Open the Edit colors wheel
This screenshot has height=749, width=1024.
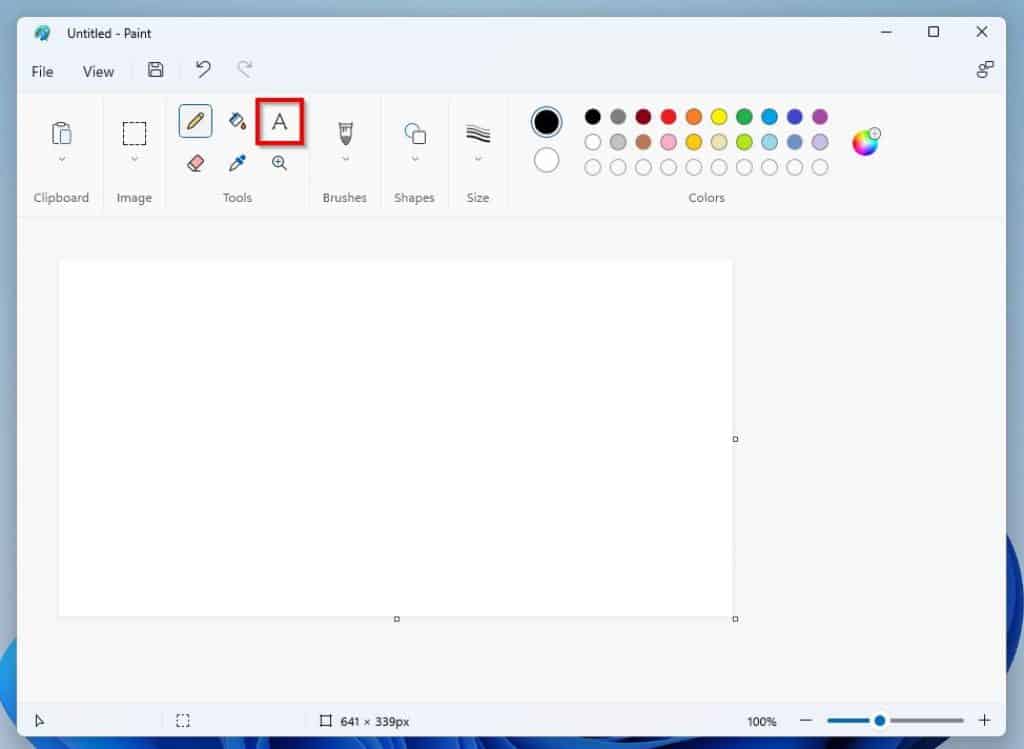click(x=865, y=142)
